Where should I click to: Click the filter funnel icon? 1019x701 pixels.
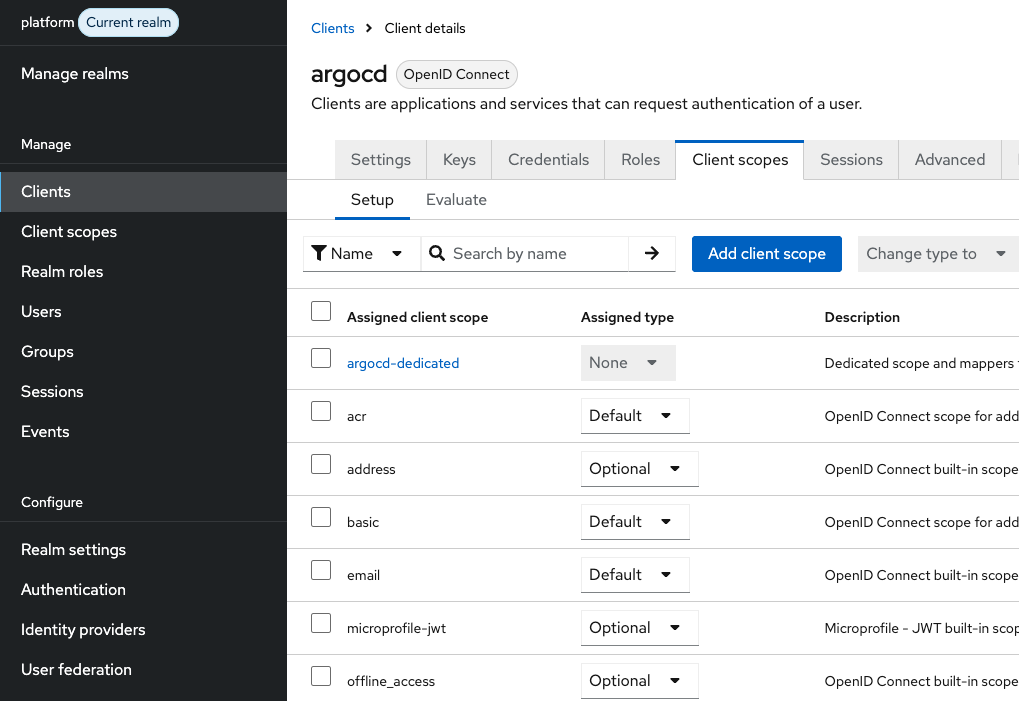pyautogui.click(x=319, y=254)
